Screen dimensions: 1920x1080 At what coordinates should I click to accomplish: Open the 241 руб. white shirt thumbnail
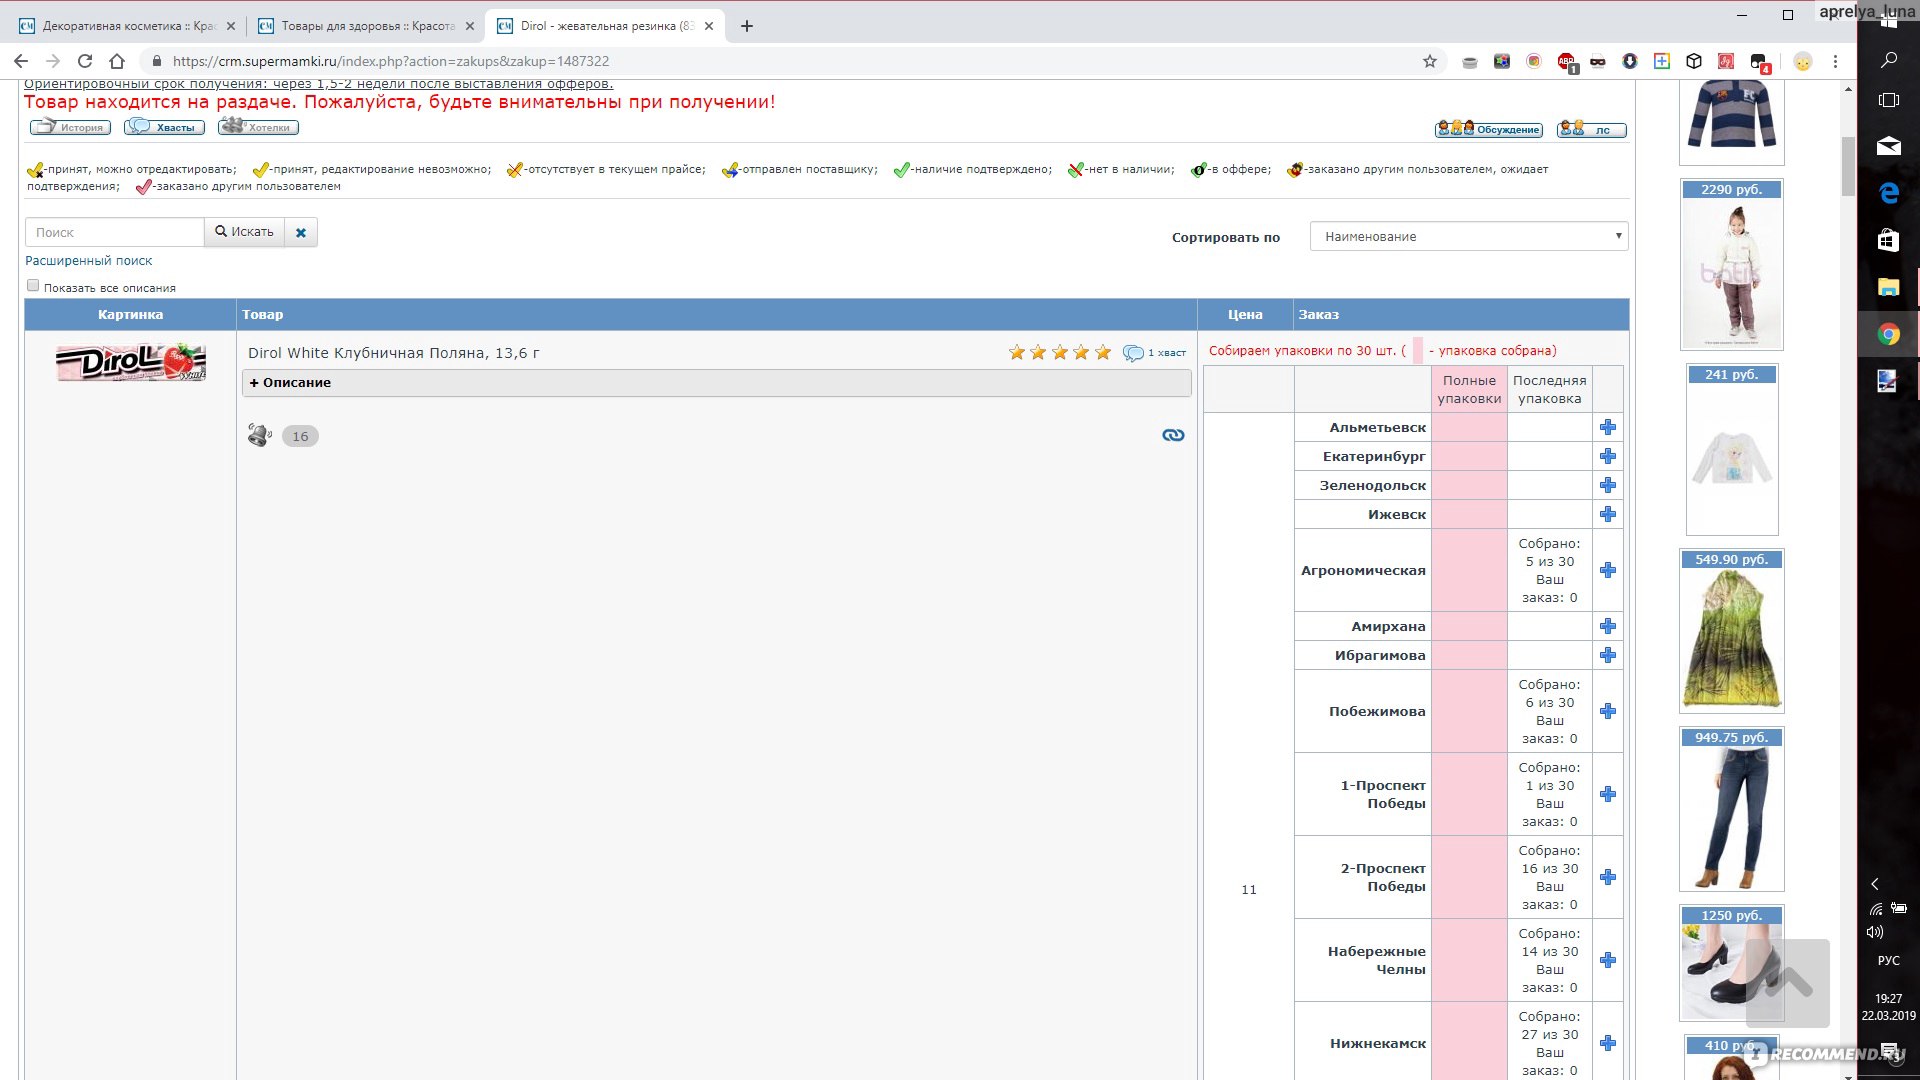click(1731, 450)
